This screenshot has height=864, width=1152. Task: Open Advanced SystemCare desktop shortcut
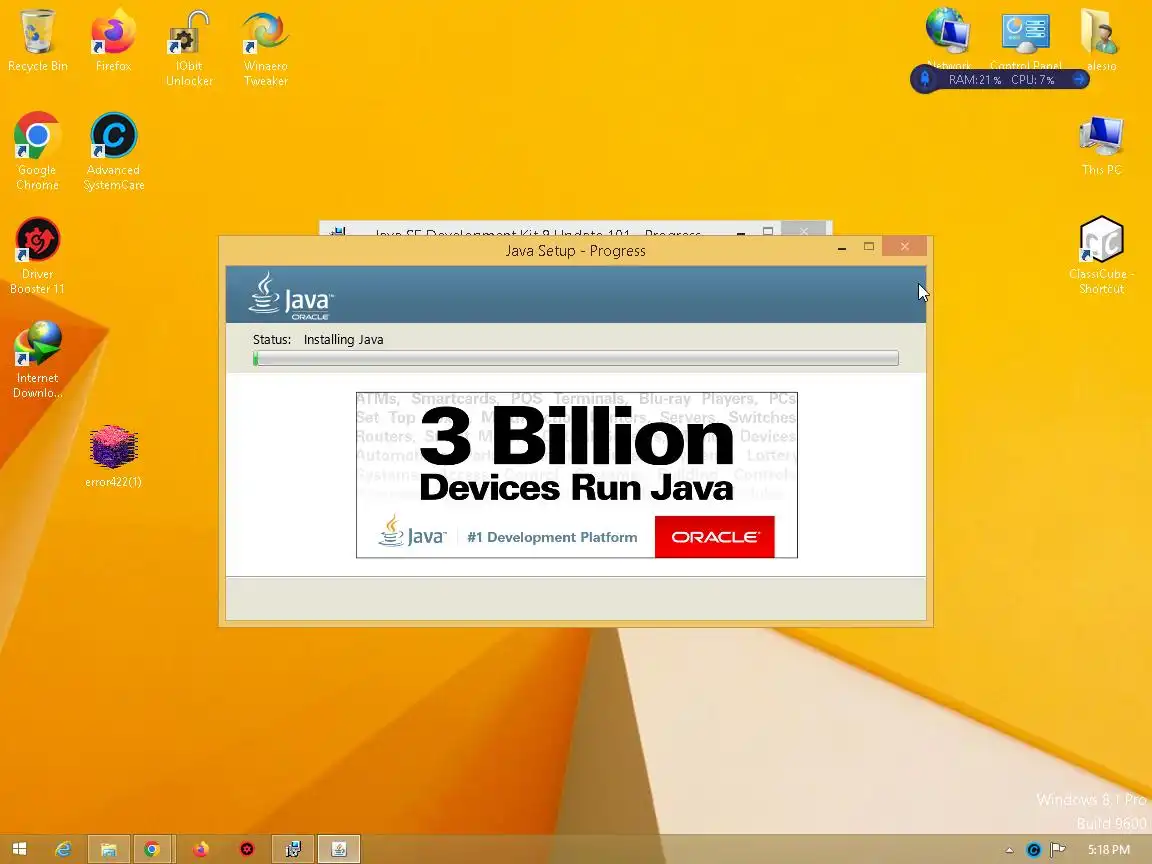click(113, 151)
